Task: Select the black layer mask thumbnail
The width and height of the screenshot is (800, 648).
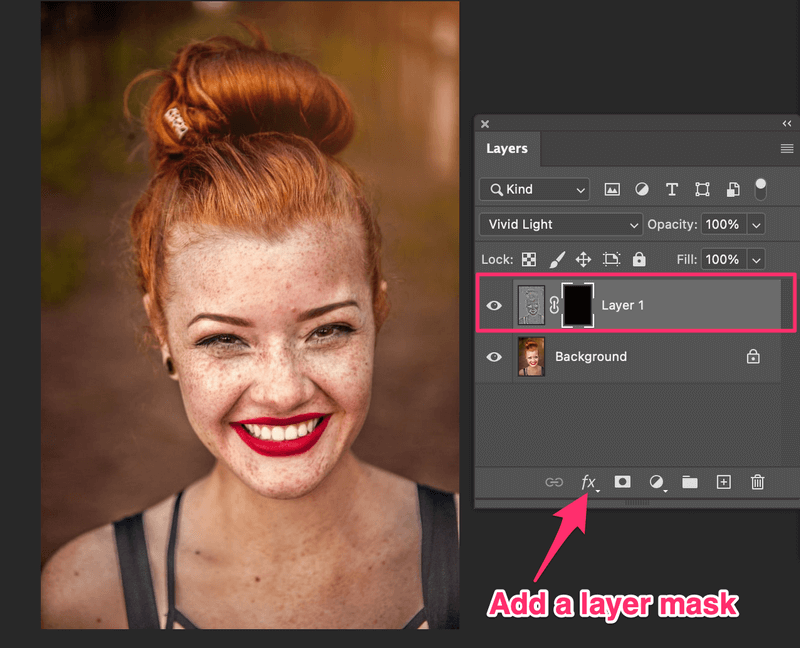Action: [x=578, y=305]
